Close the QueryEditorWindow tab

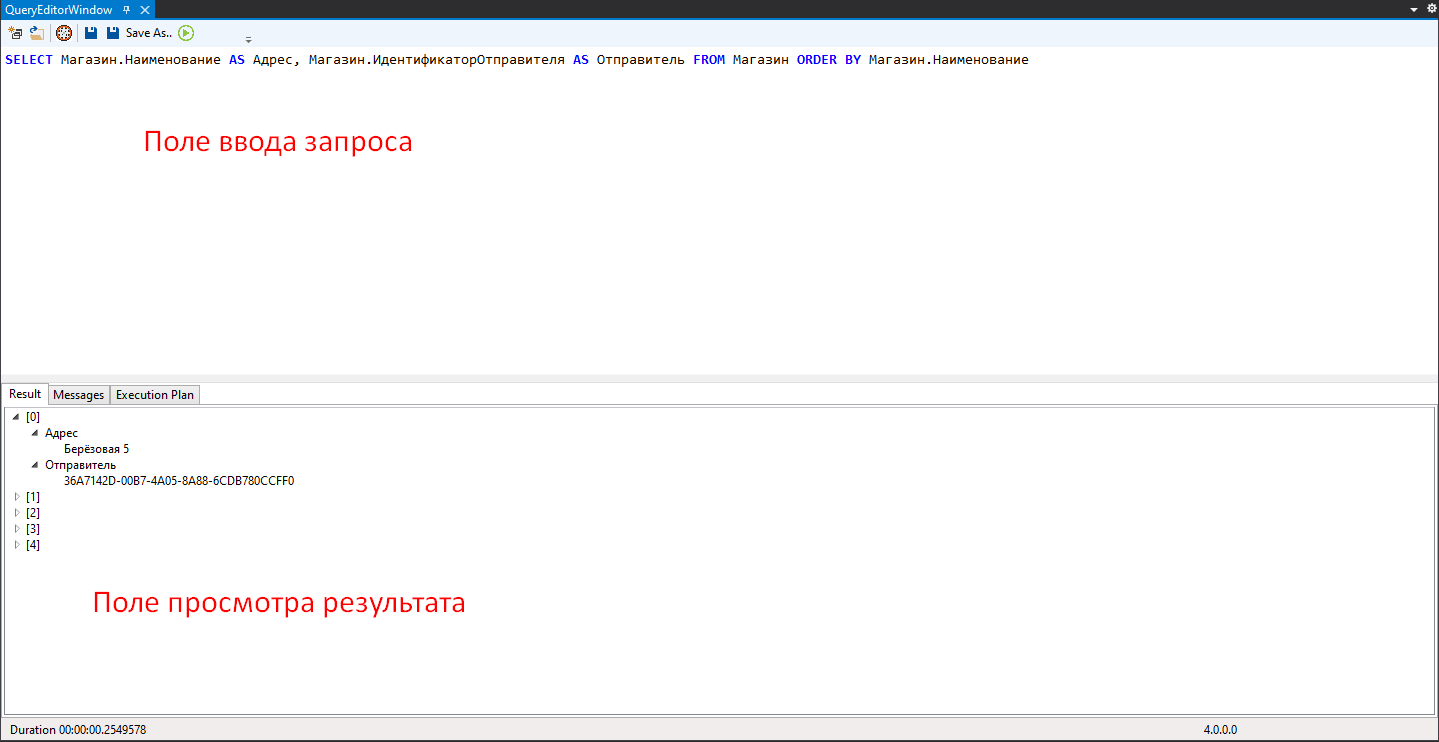(x=144, y=9)
